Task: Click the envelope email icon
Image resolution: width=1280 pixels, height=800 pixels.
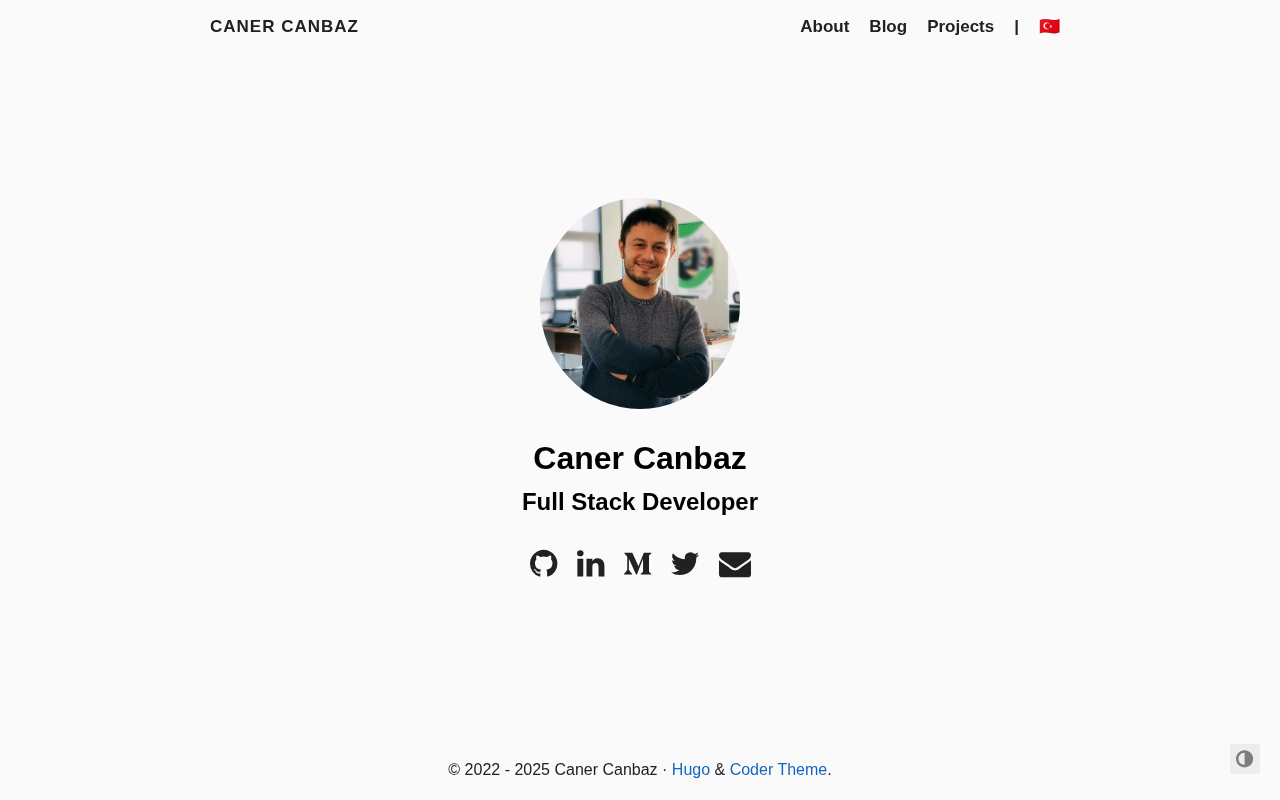Action: coord(735,564)
